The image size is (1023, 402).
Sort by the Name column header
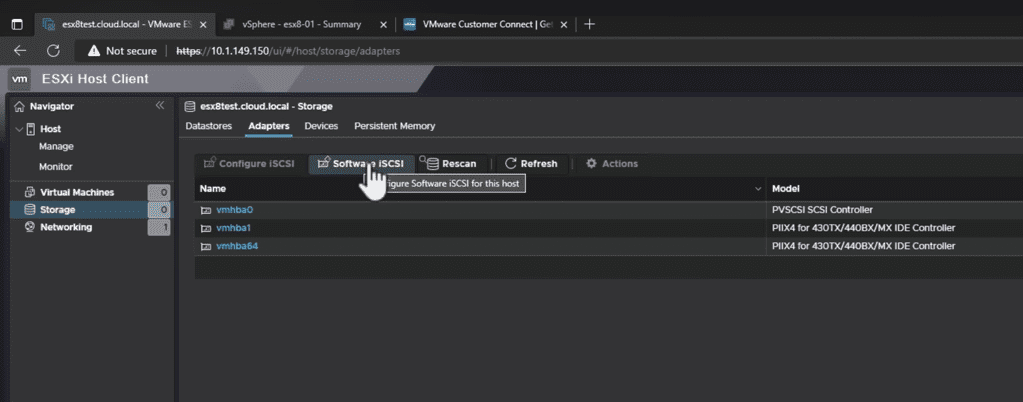pyautogui.click(x=213, y=189)
